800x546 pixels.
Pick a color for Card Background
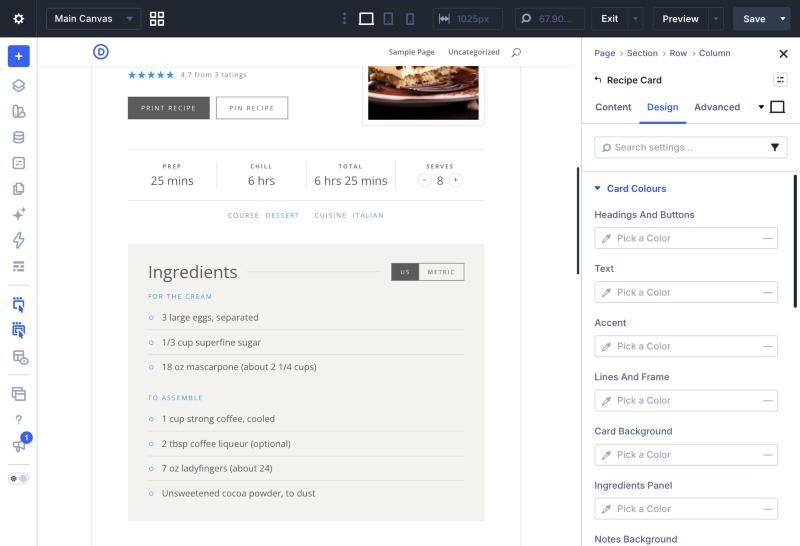tap(686, 455)
